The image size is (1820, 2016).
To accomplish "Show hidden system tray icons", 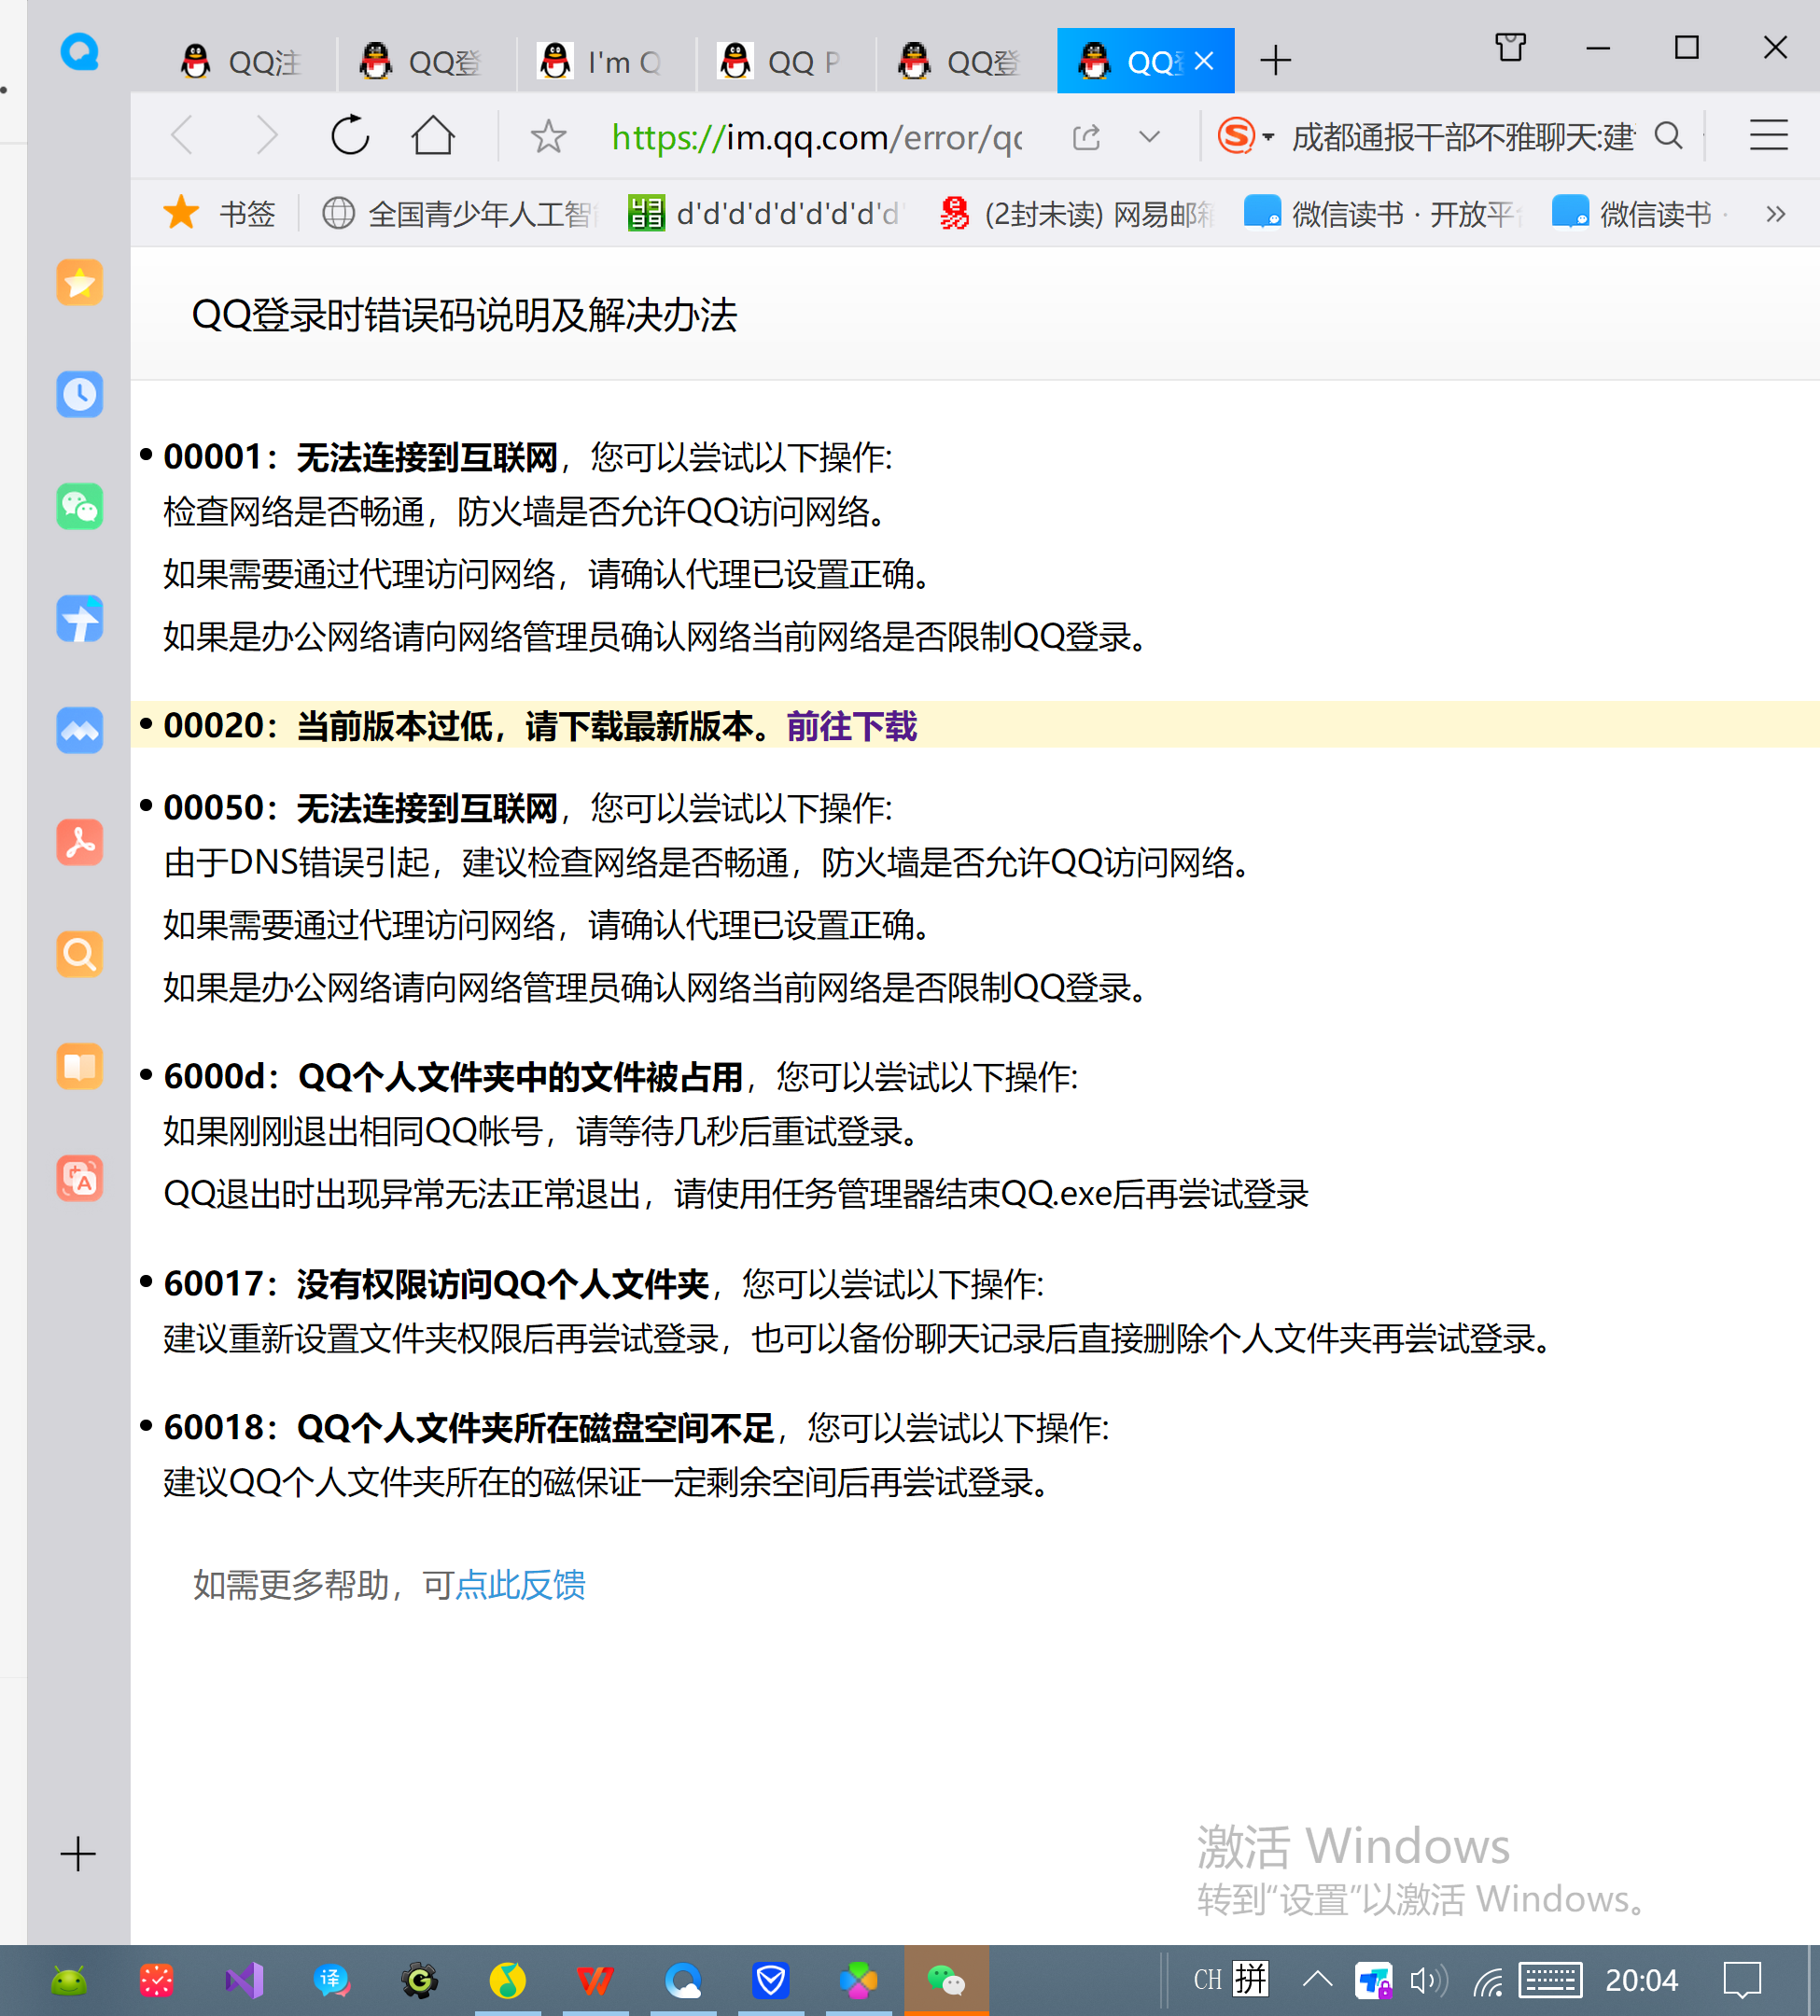I will (1317, 1979).
